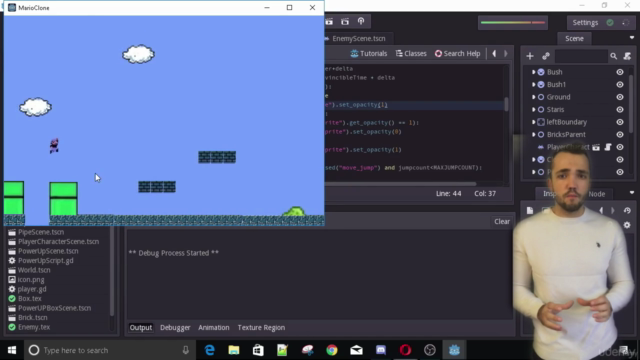This screenshot has width=640, height=360.
Task: Open the PlayerCharacter scene with its clapper icon
Action: coord(596,147)
